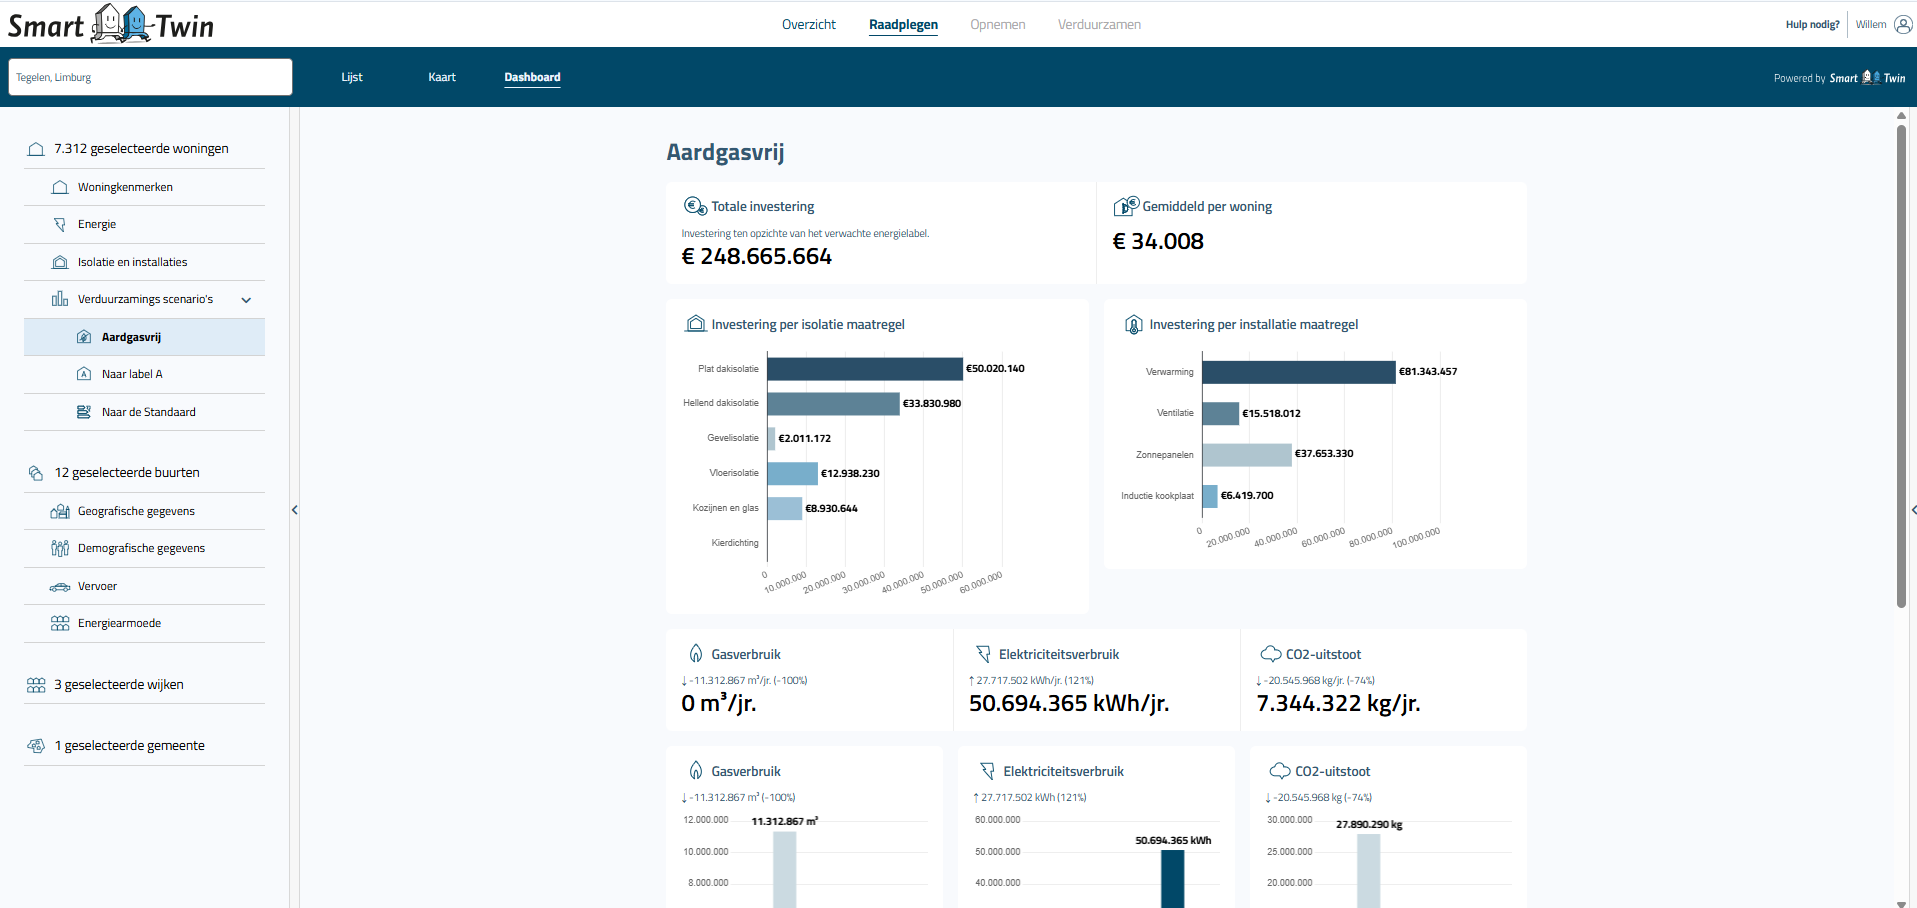The width and height of the screenshot is (1917, 908).
Task: Click the Totale investering euro icon
Action: pyautogui.click(x=691, y=205)
